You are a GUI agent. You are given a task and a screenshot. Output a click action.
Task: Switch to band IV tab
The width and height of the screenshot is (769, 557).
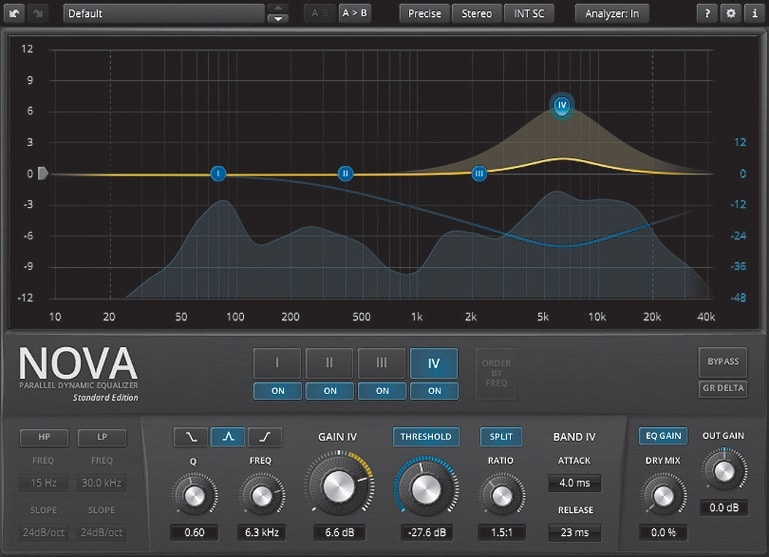(x=434, y=363)
